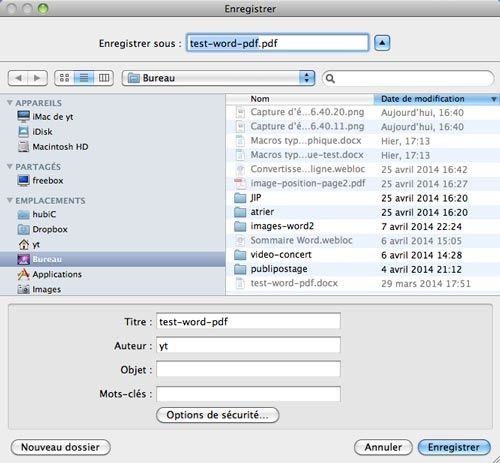This screenshot has width=500, height=463.
Task: Open Options de sécurité settings
Action: [x=218, y=415]
